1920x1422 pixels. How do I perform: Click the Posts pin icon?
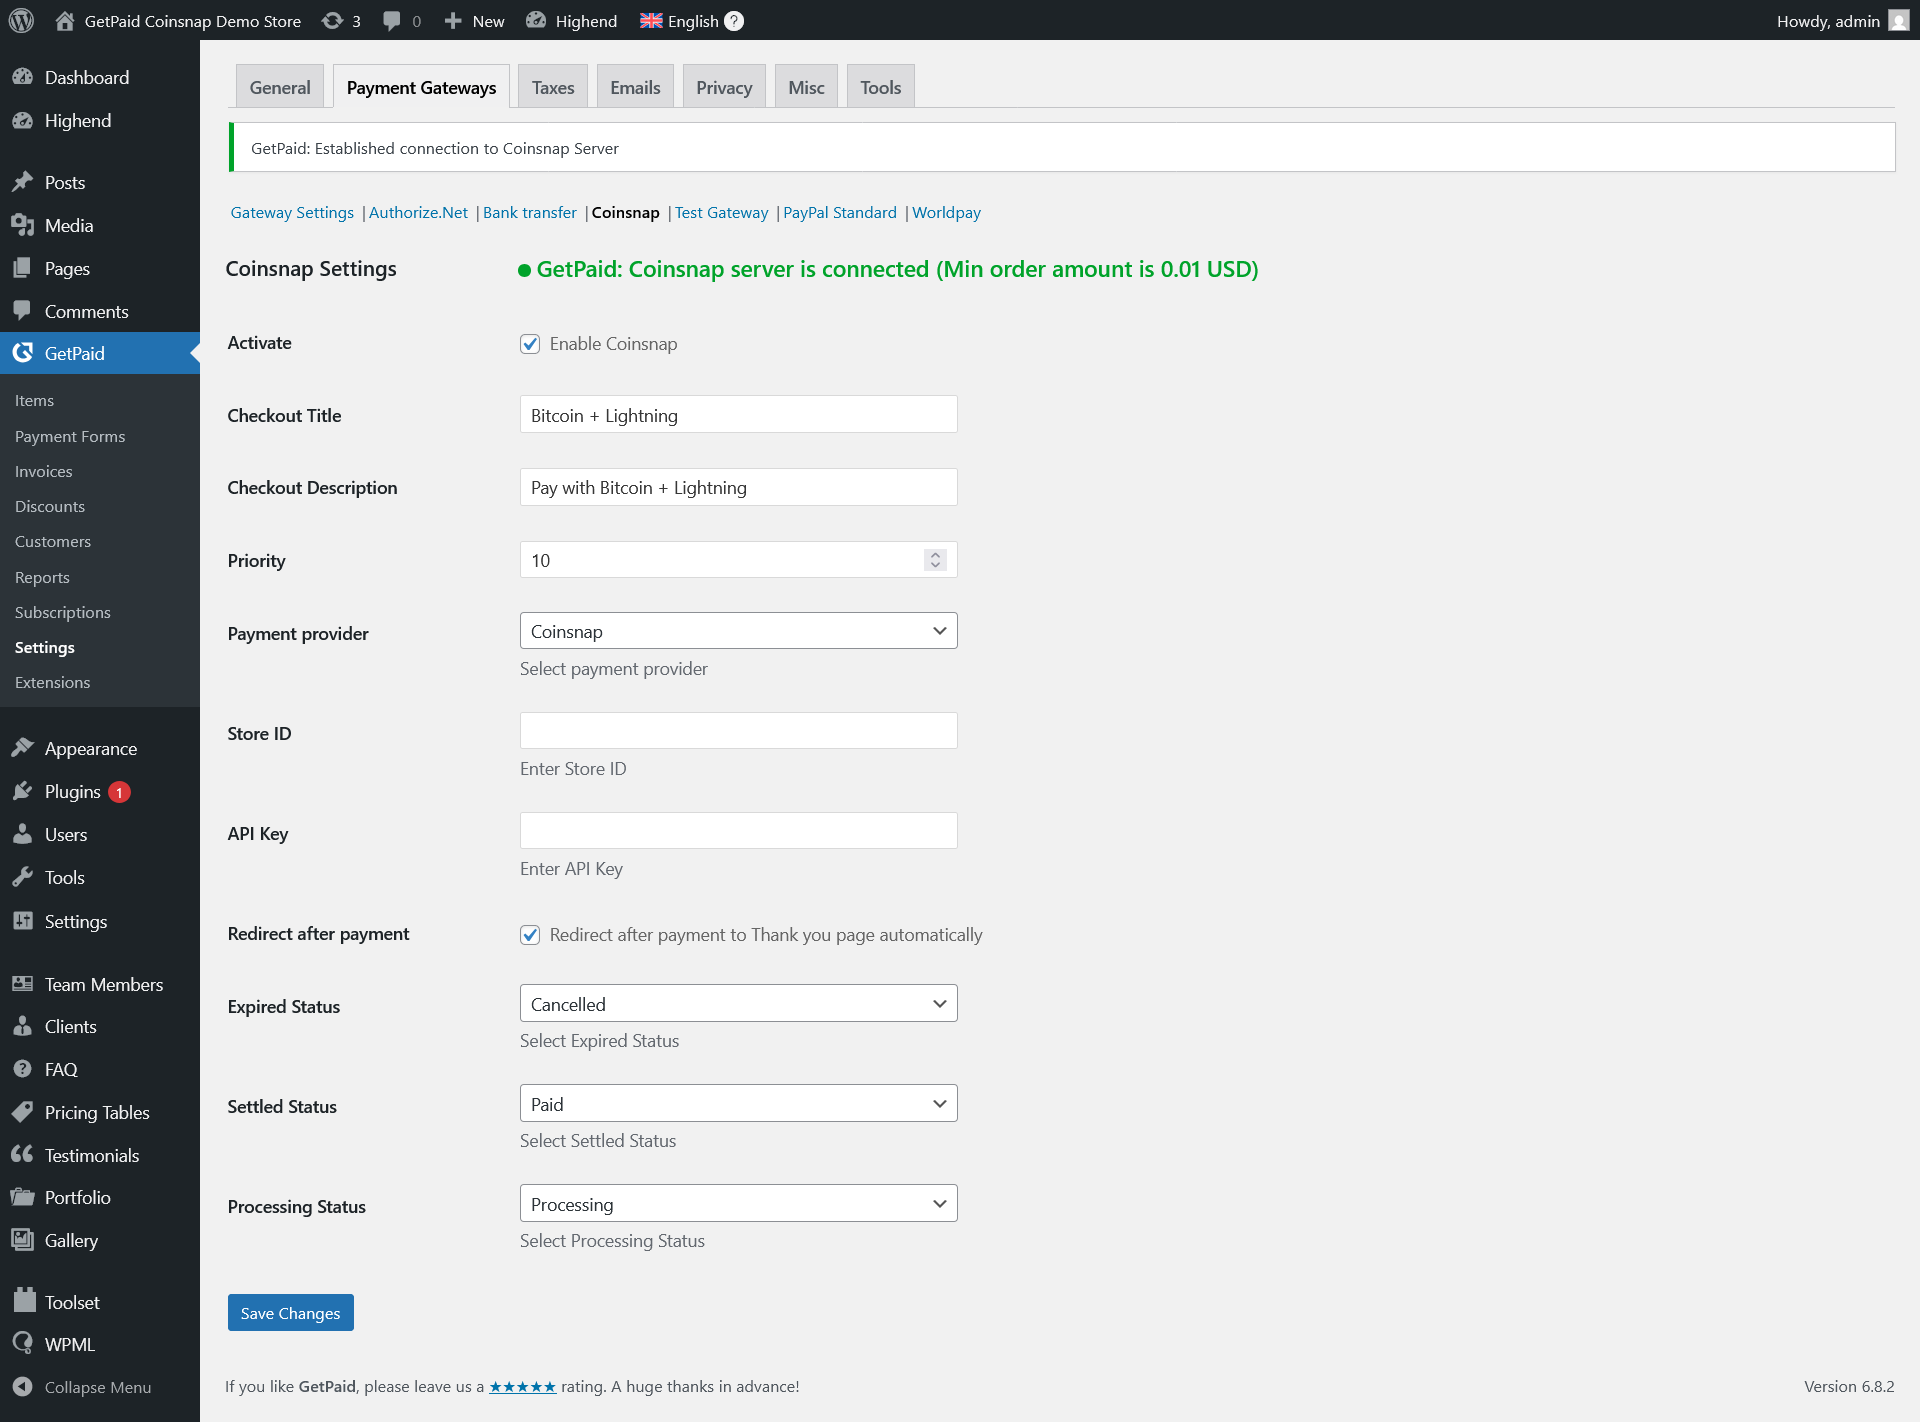pyautogui.click(x=22, y=182)
